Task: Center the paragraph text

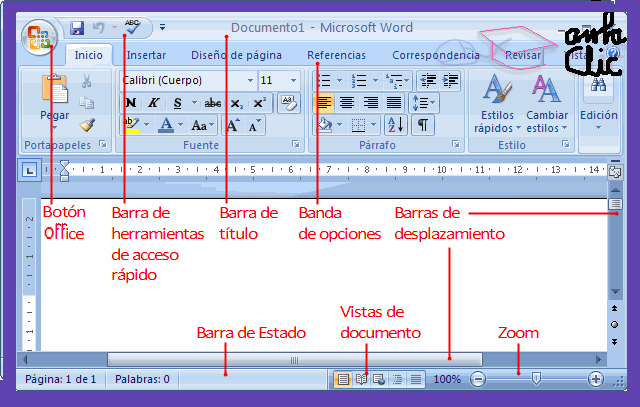Action: tap(347, 102)
